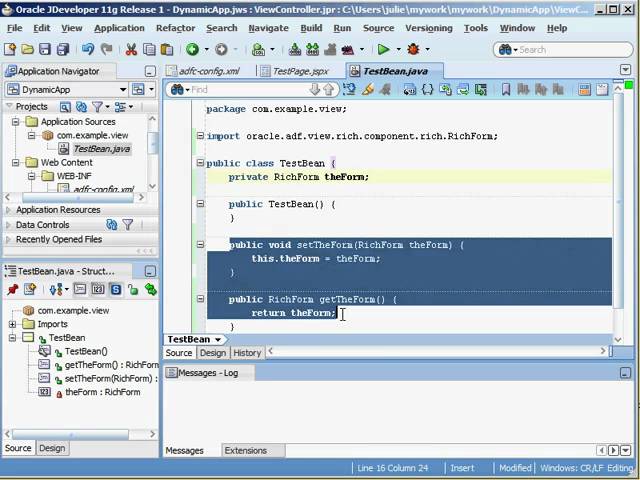Viewport: 640px width, 480px height.
Task: Click the Find Previous up arrow
Action: pyautogui.click(x=329, y=89)
